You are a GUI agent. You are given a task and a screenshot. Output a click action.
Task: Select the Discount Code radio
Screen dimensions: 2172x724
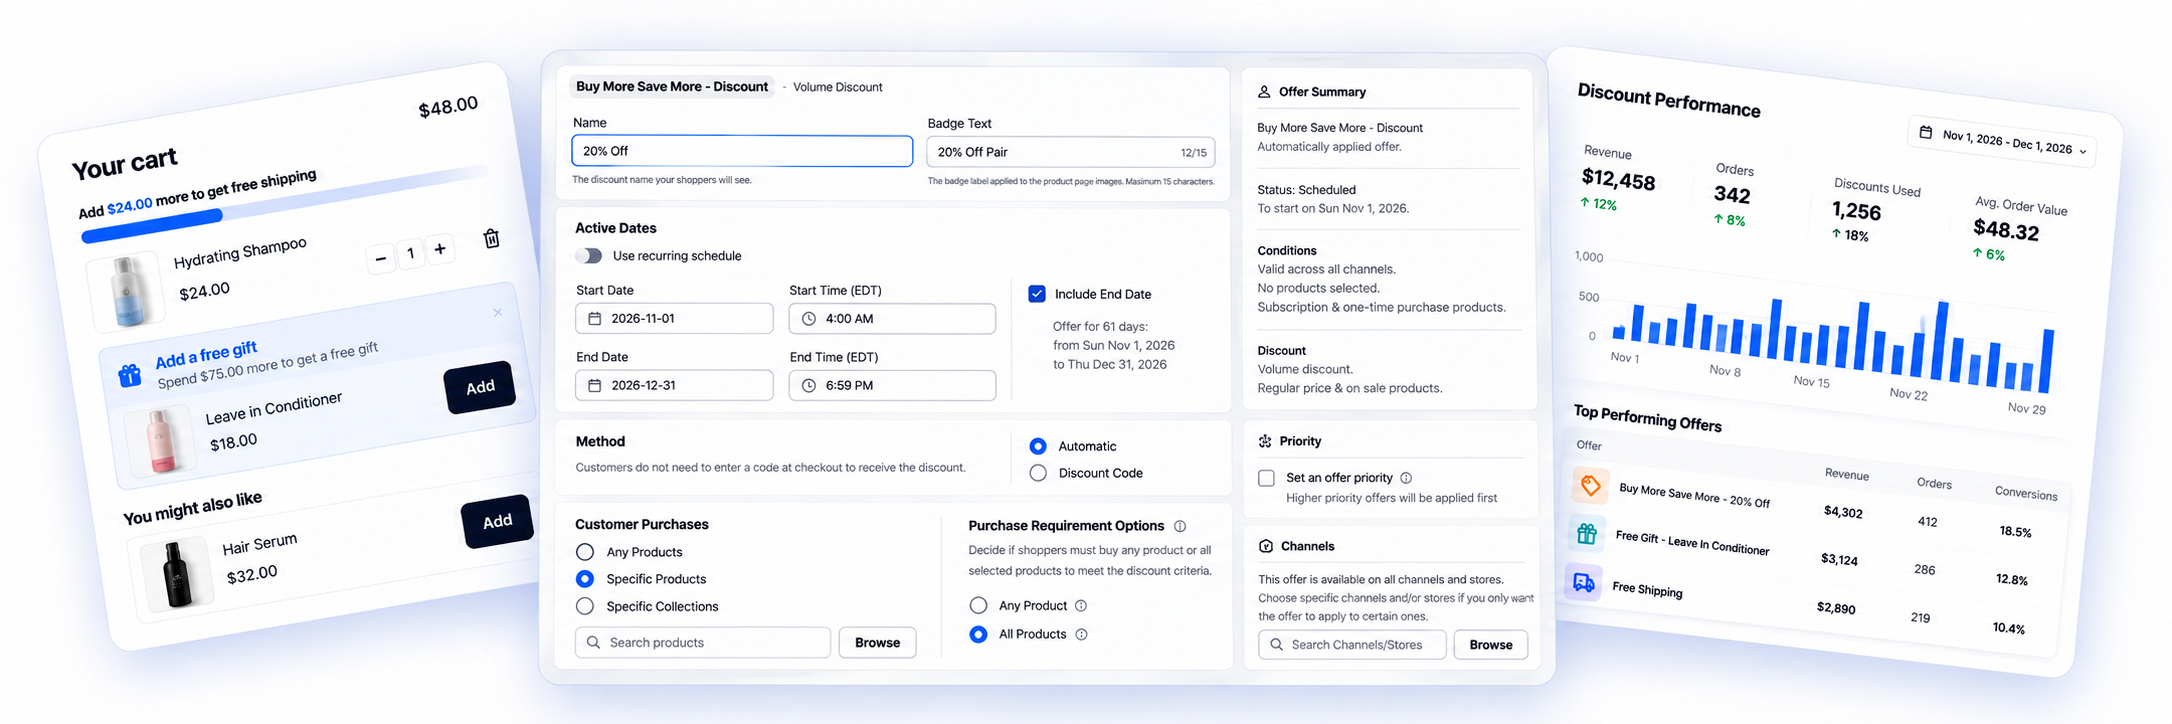[1038, 473]
